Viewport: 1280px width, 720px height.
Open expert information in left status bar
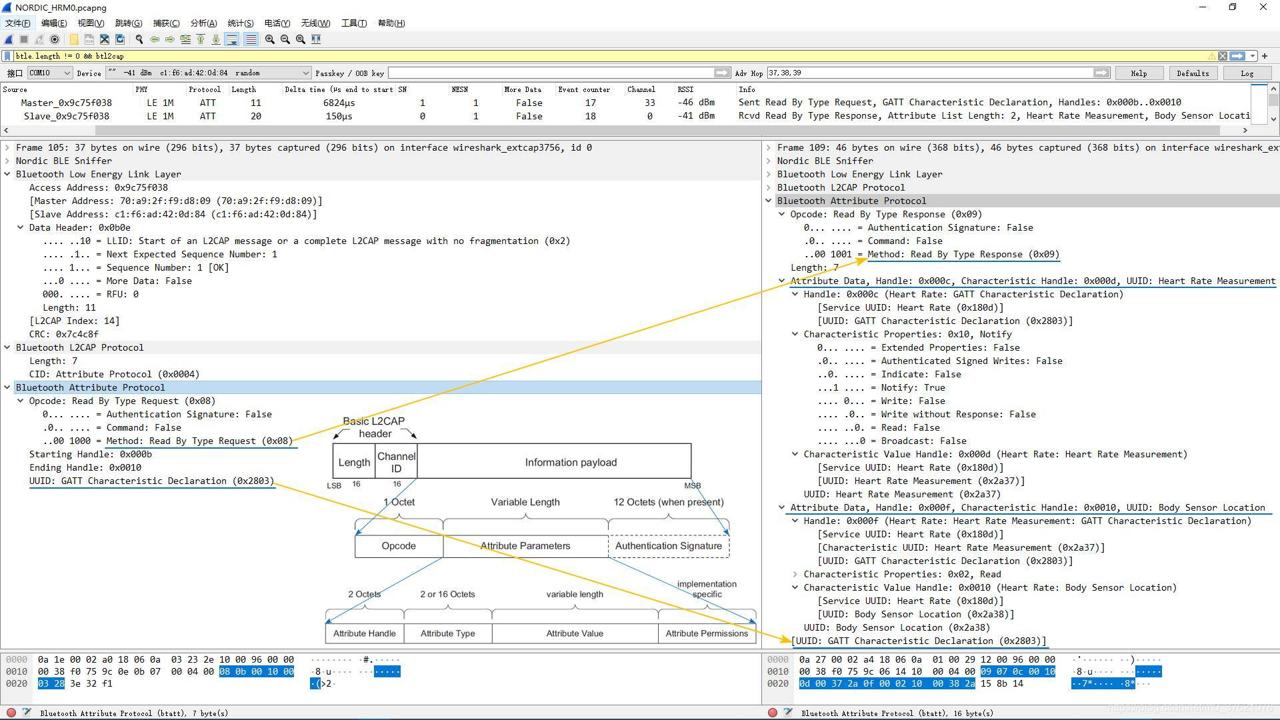point(11,713)
